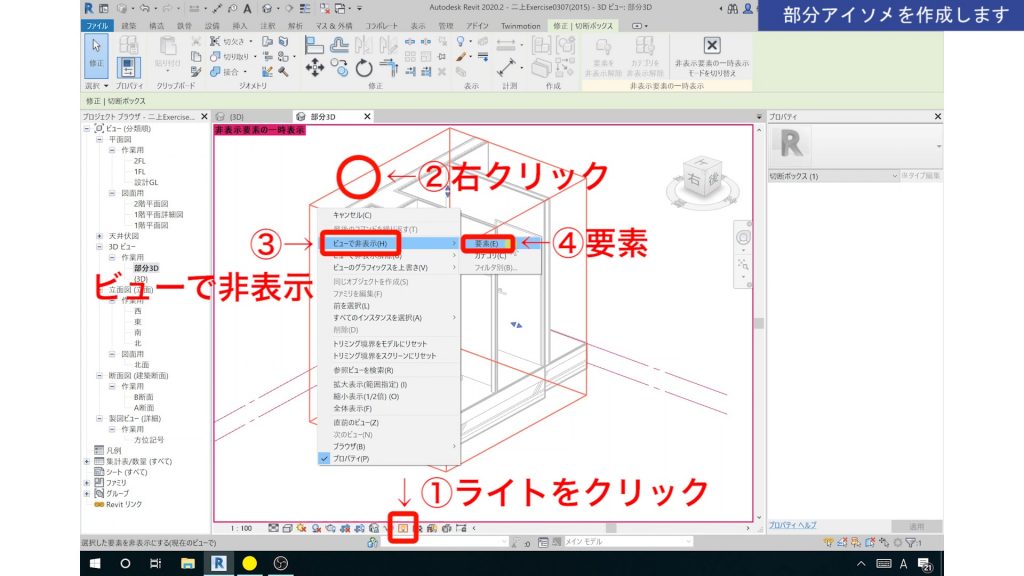Select the 部分3D view in the Project Browser

click(x=147, y=267)
